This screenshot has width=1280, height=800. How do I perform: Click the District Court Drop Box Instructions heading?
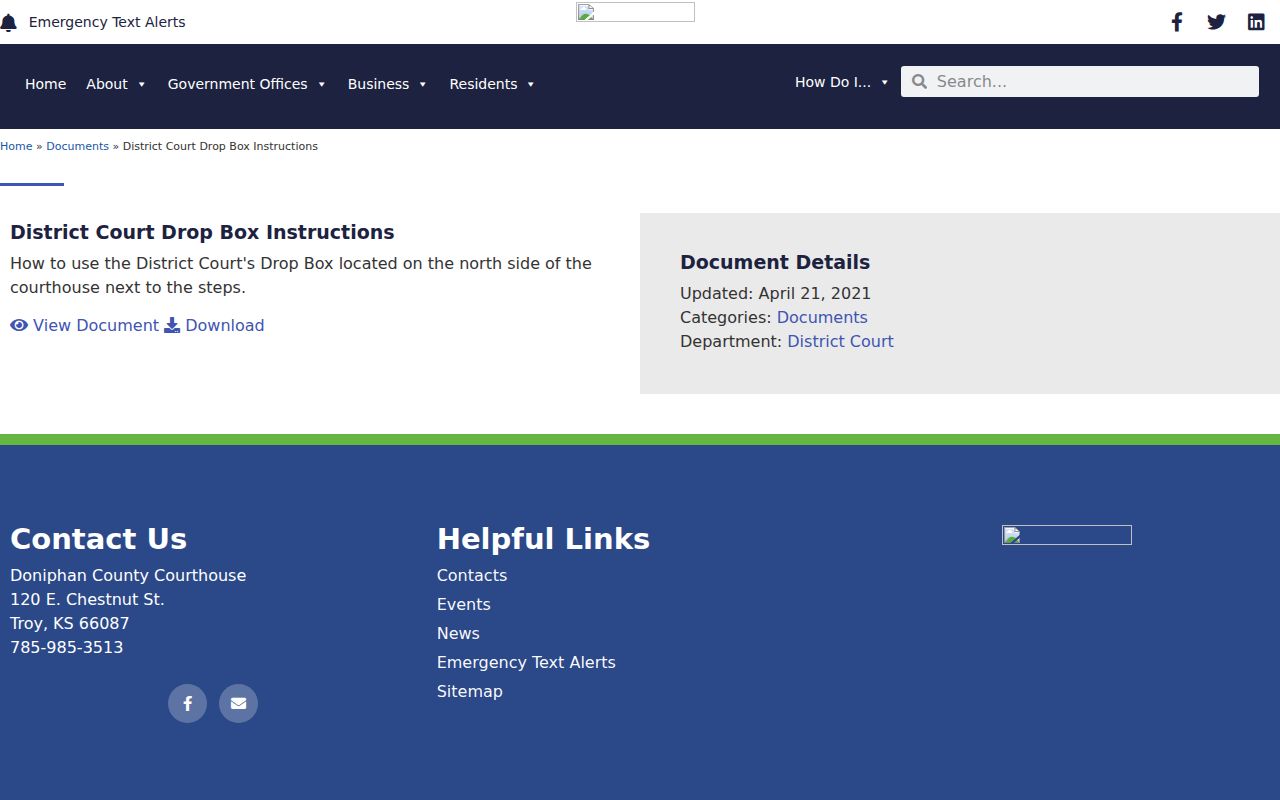[202, 232]
